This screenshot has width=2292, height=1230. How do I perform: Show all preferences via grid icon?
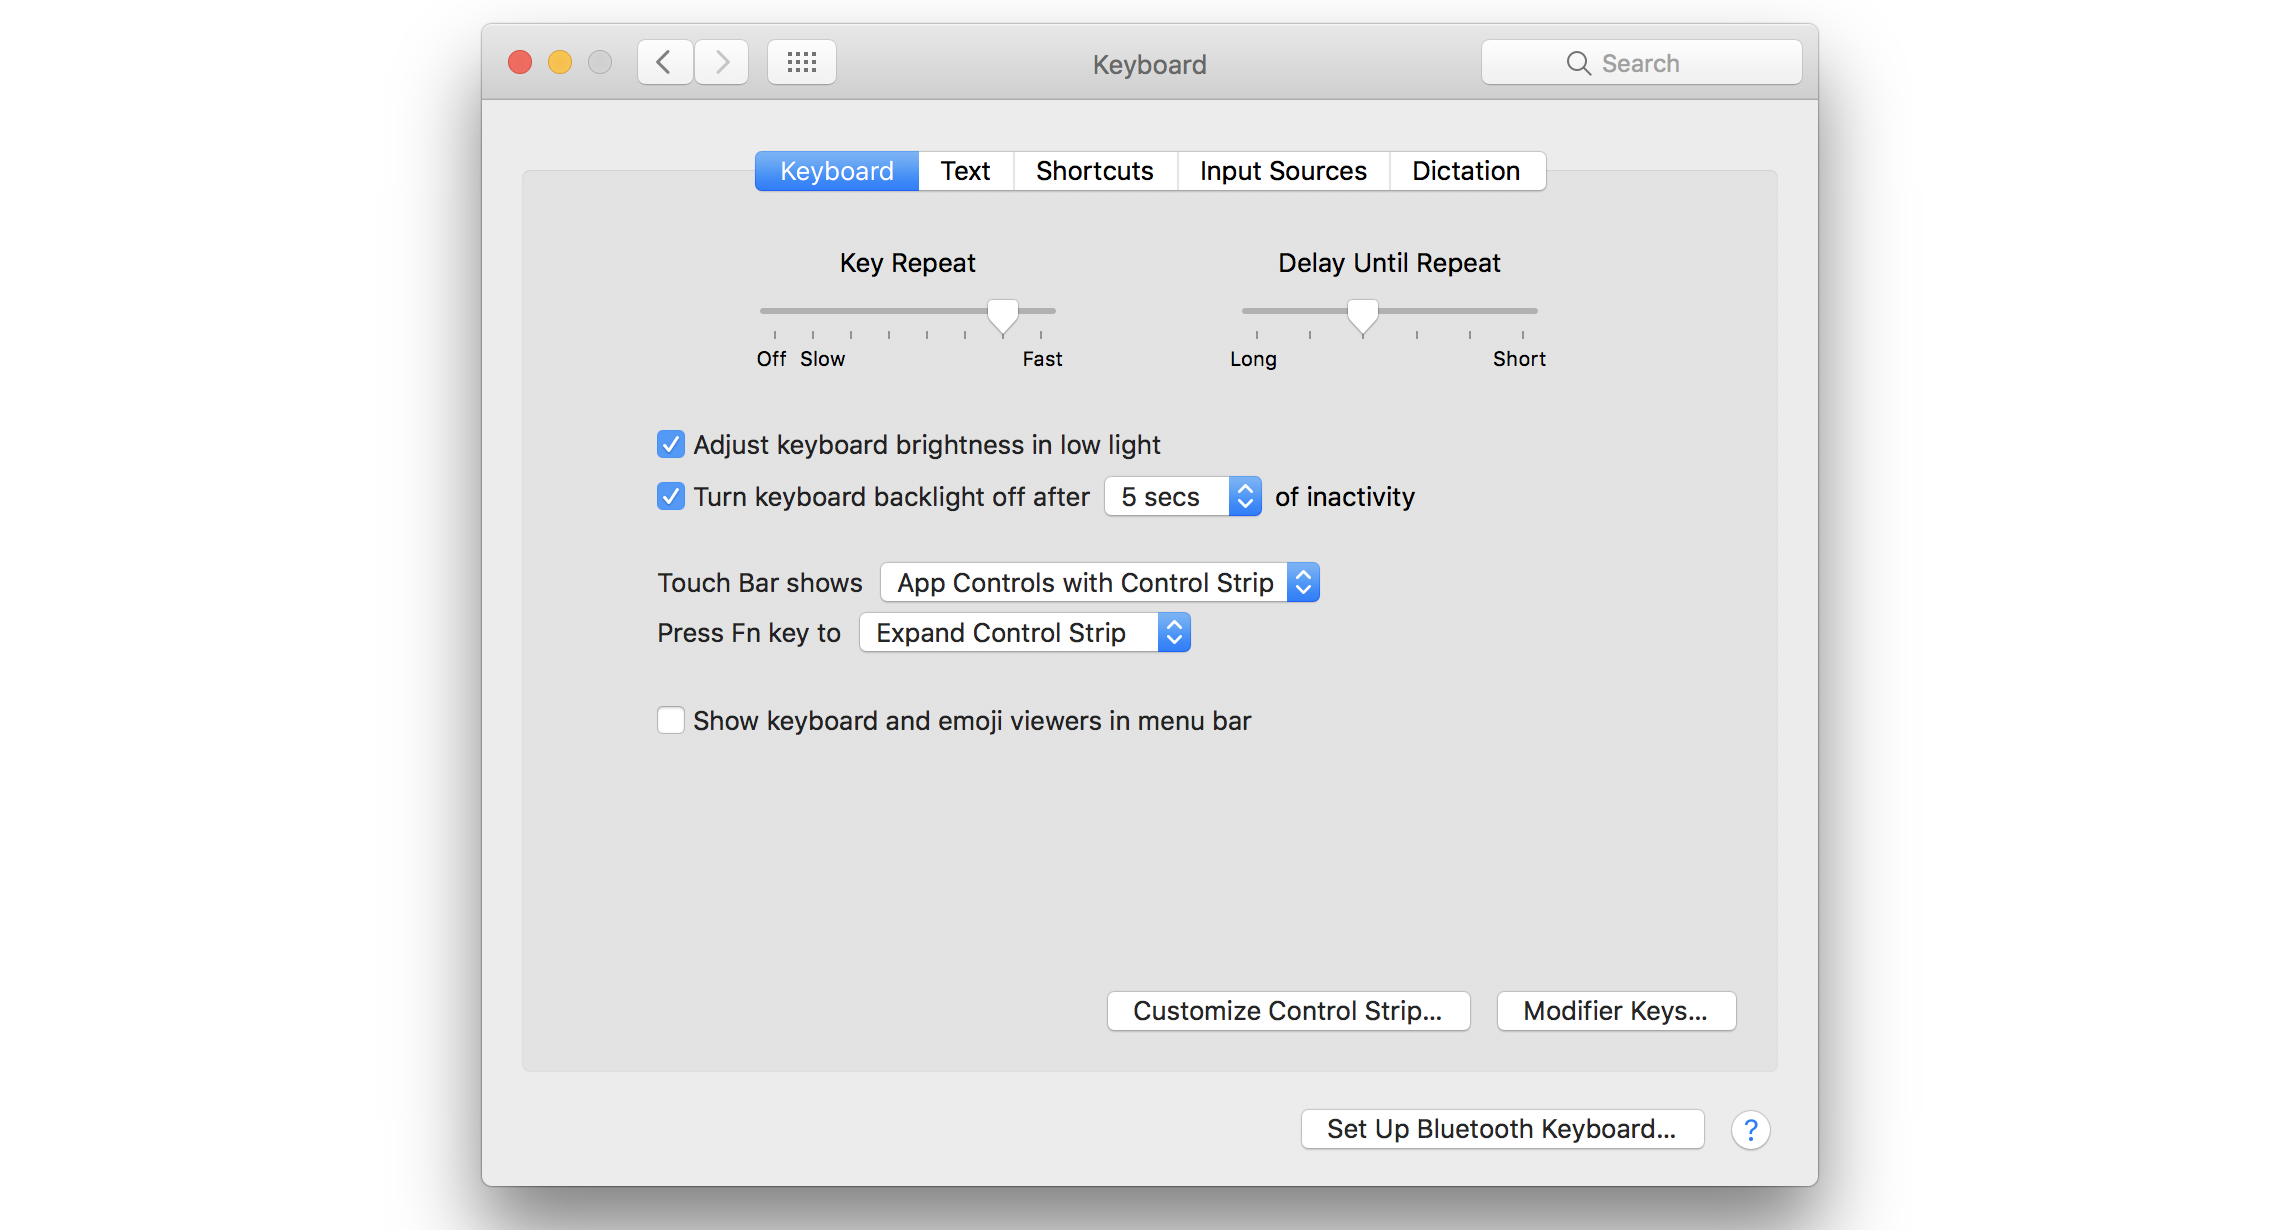coord(802,63)
